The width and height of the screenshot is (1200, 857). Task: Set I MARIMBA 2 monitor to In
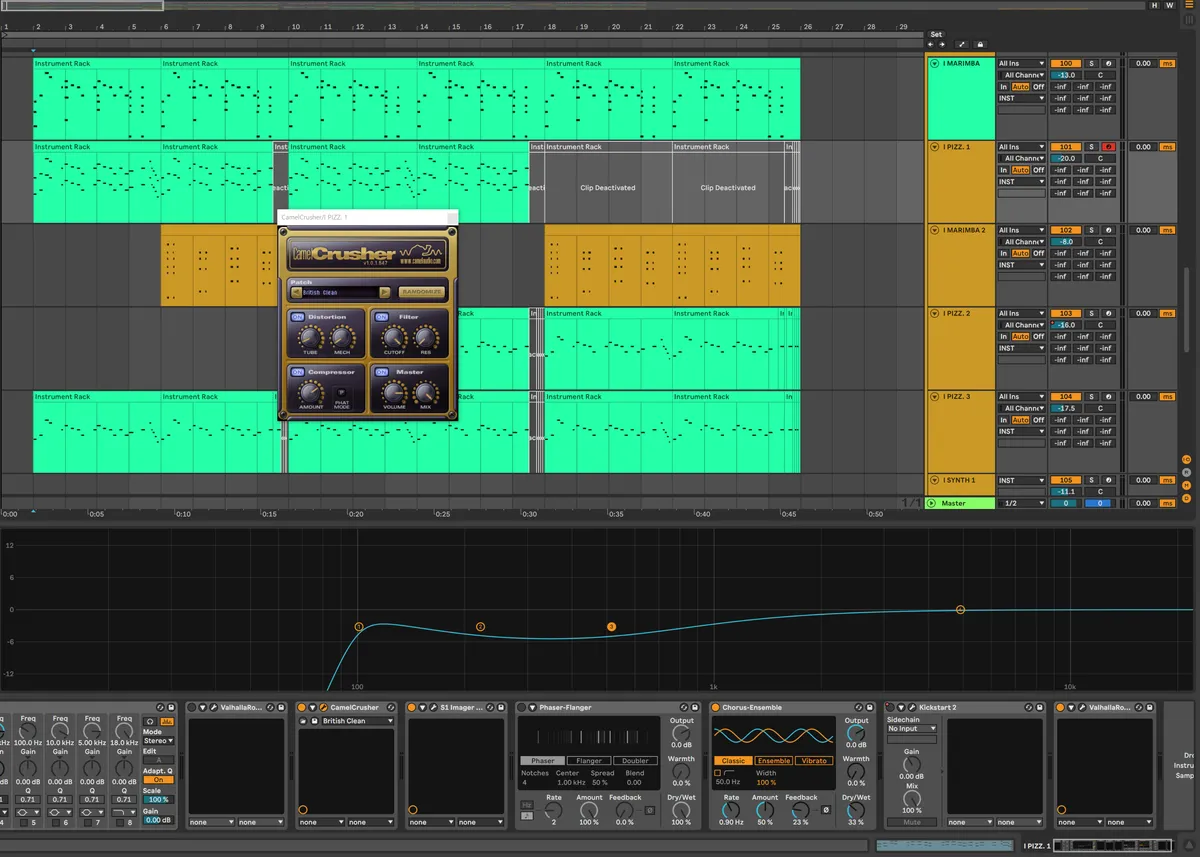point(1004,253)
